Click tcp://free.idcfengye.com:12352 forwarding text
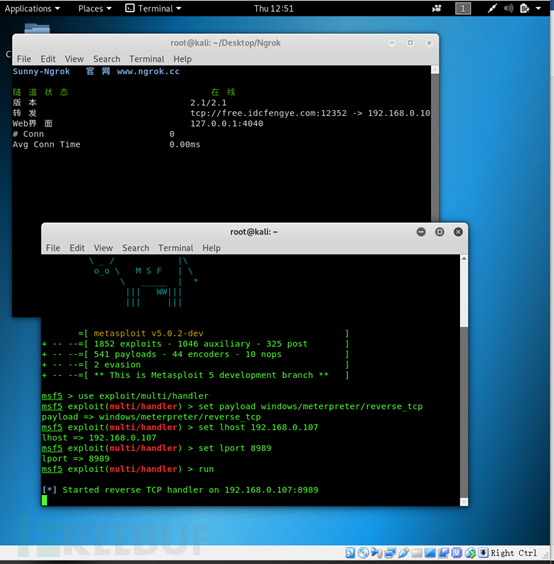The height and width of the screenshot is (564, 554). point(268,113)
